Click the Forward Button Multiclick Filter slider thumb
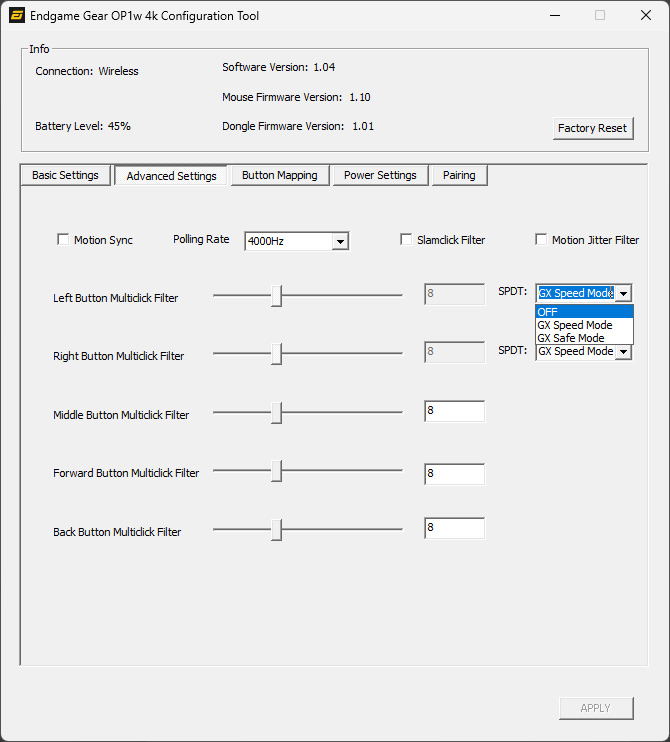This screenshot has width=670, height=742. coord(276,471)
